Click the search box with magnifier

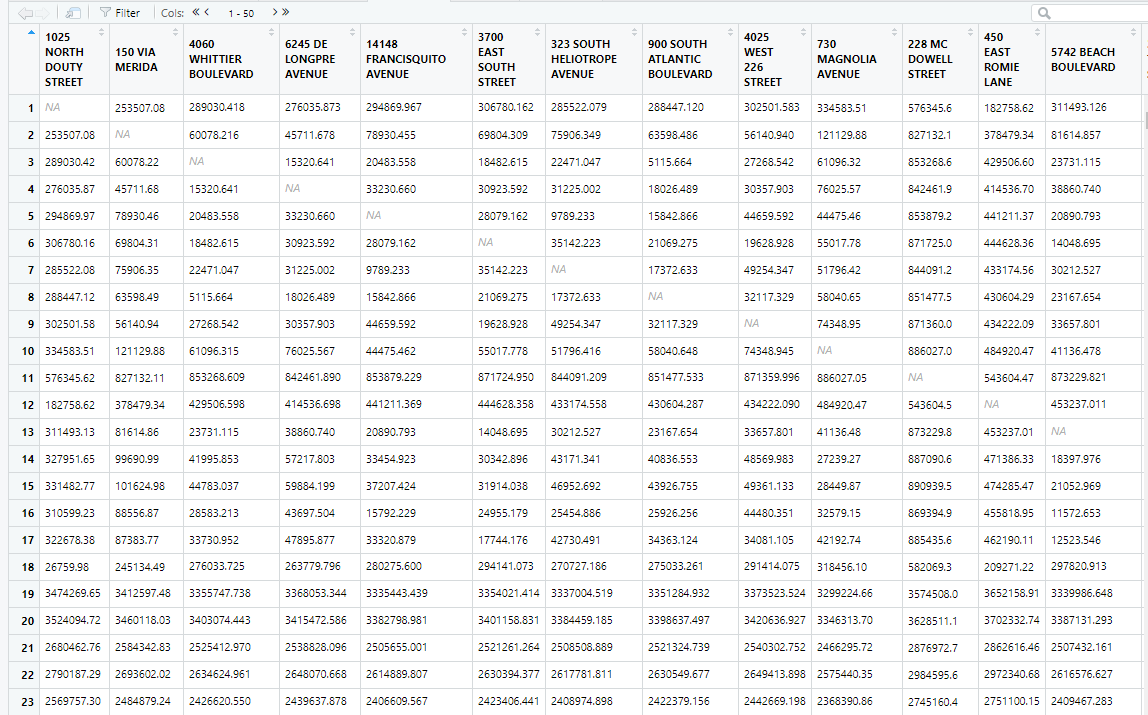pyautogui.click(x=1089, y=13)
